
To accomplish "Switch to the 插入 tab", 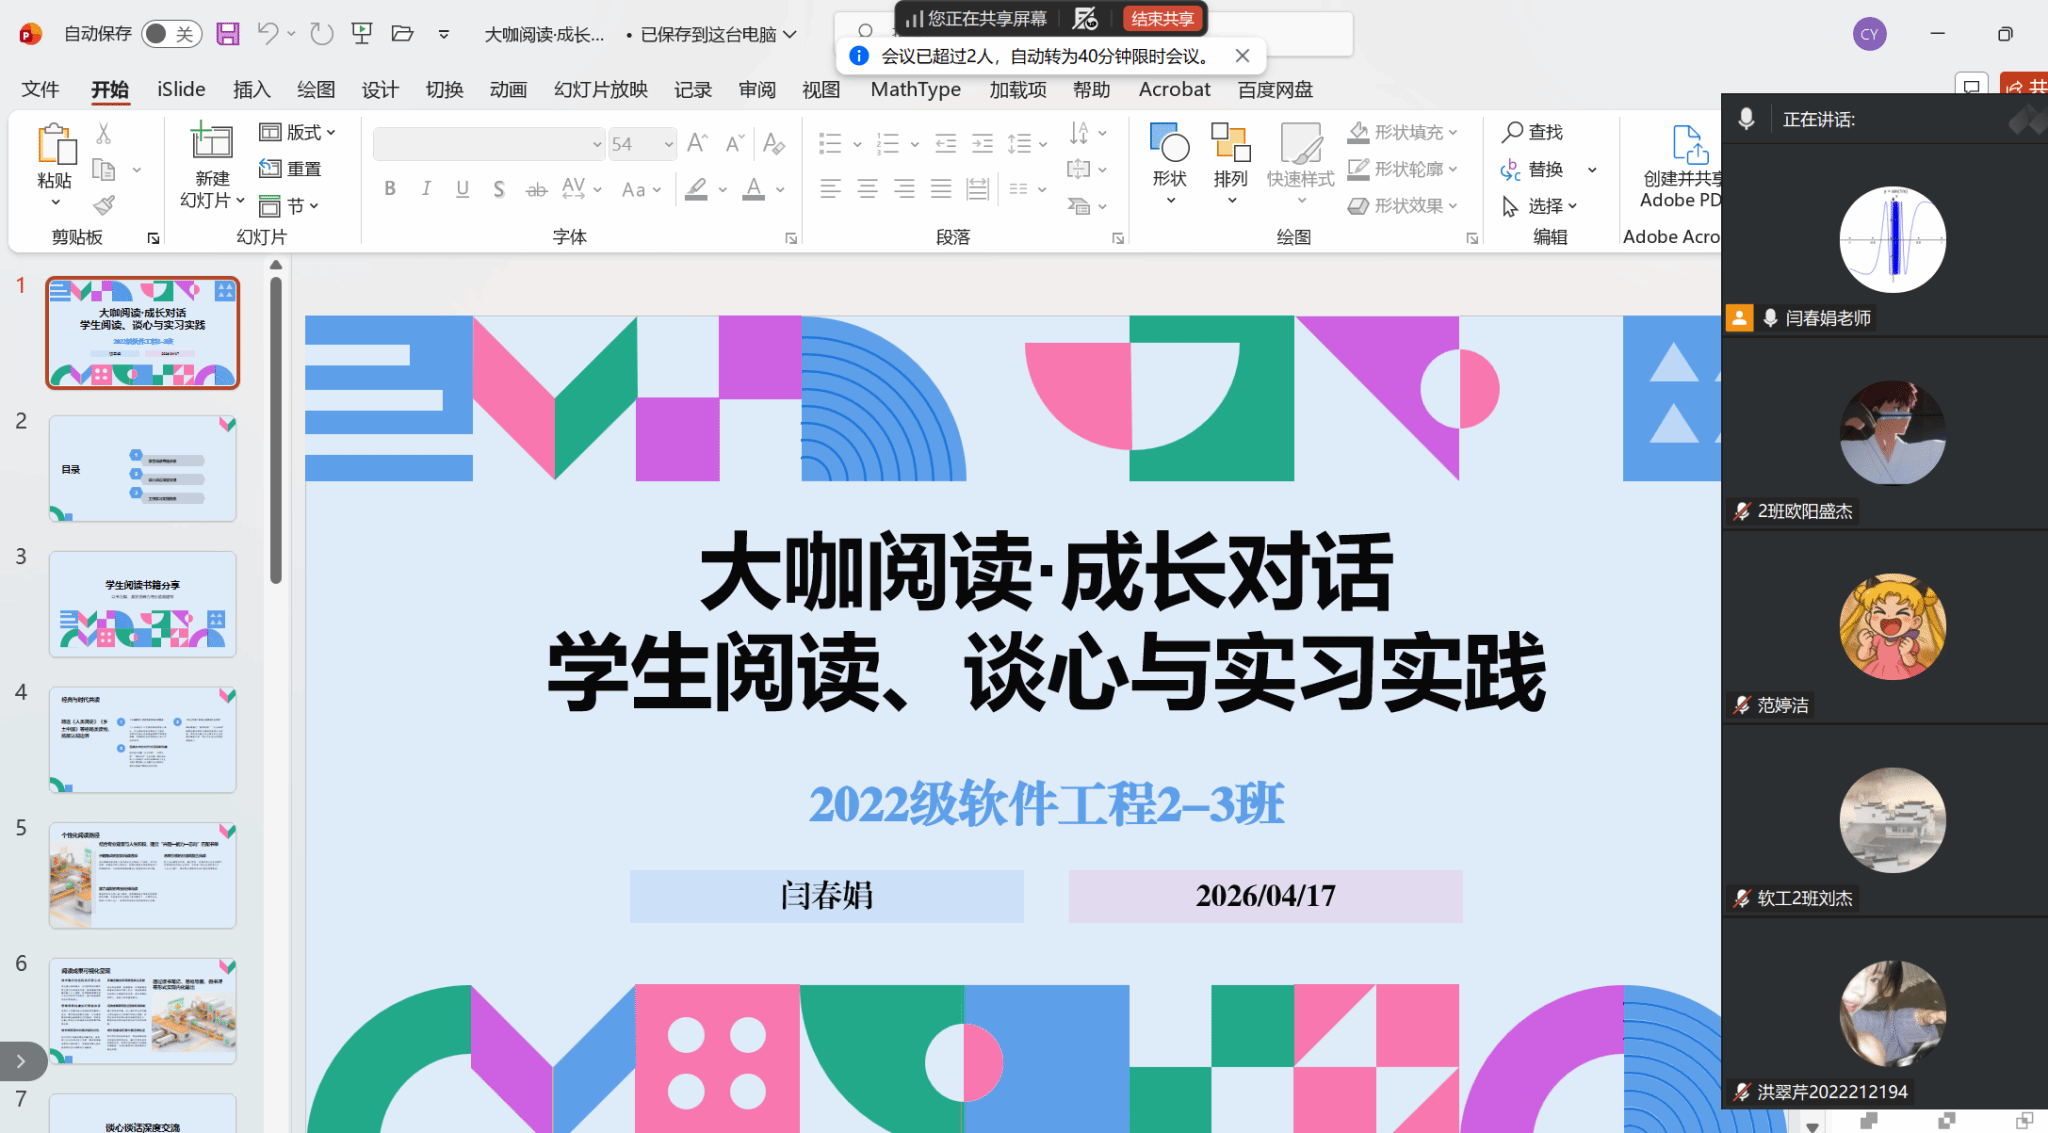I will pyautogui.click(x=252, y=89).
